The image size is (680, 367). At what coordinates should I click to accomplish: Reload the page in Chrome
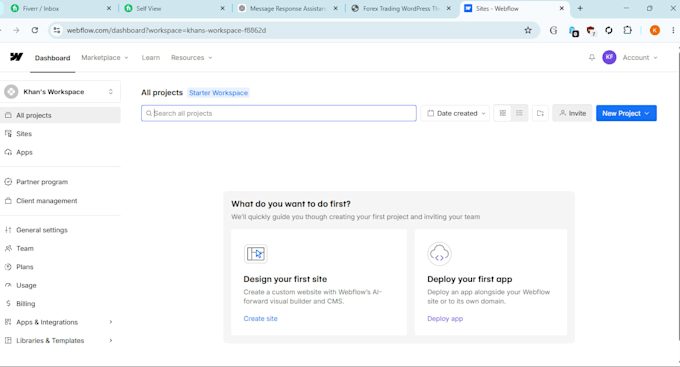(35, 30)
